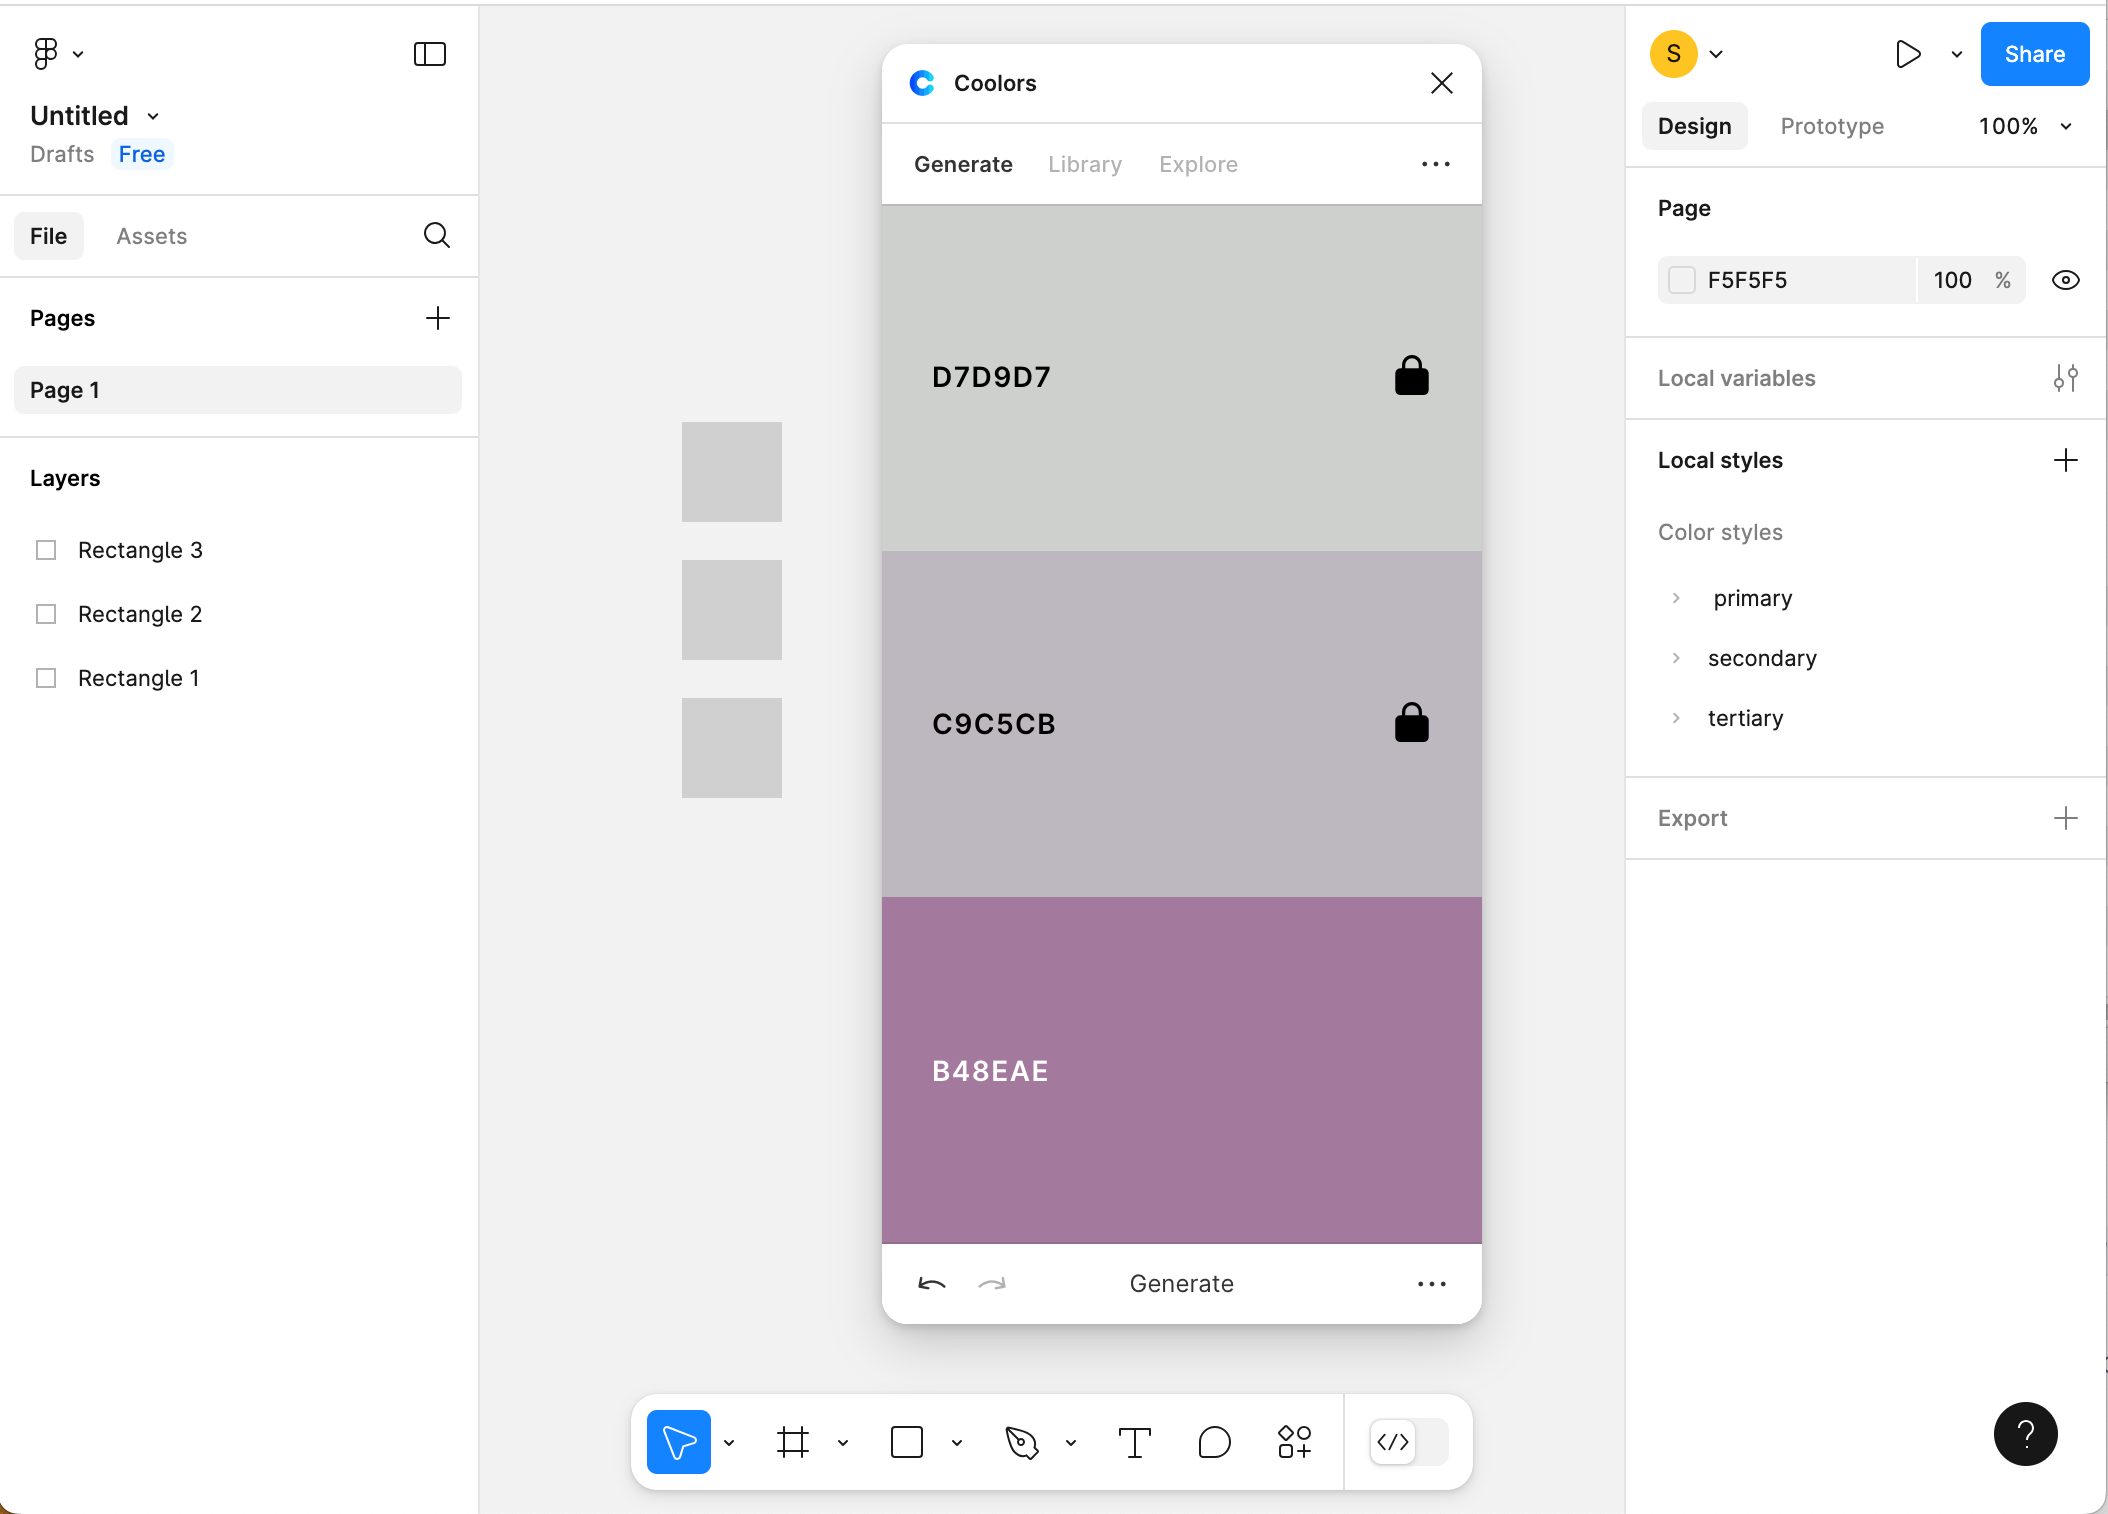Image resolution: width=2108 pixels, height=1514 pixels.
Task: Switch to the Prototype tab
Action: pos(1832,126)
